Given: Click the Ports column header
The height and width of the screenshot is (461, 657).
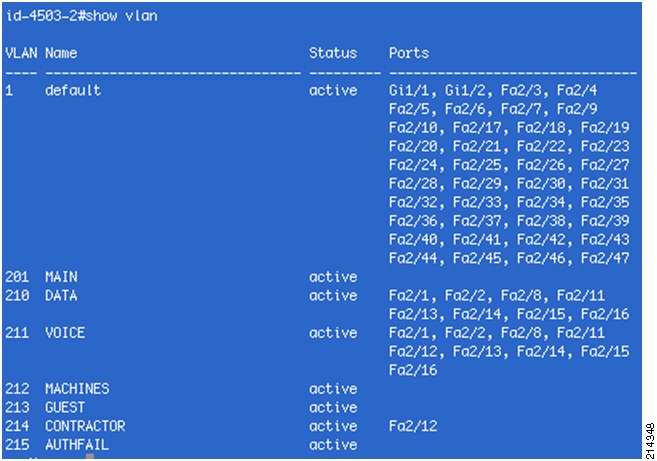Looking at the screenshot, I should click(409, 53).
